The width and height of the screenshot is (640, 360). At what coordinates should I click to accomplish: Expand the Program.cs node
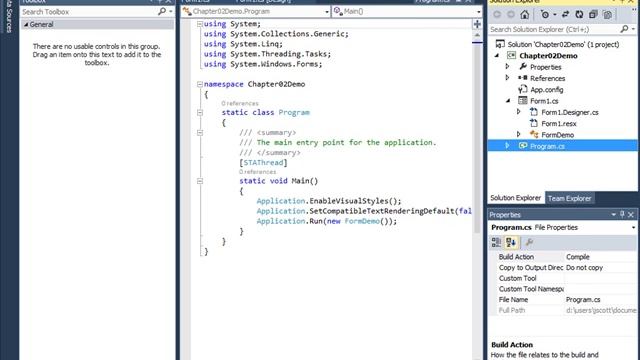click(x=507, y=145)
